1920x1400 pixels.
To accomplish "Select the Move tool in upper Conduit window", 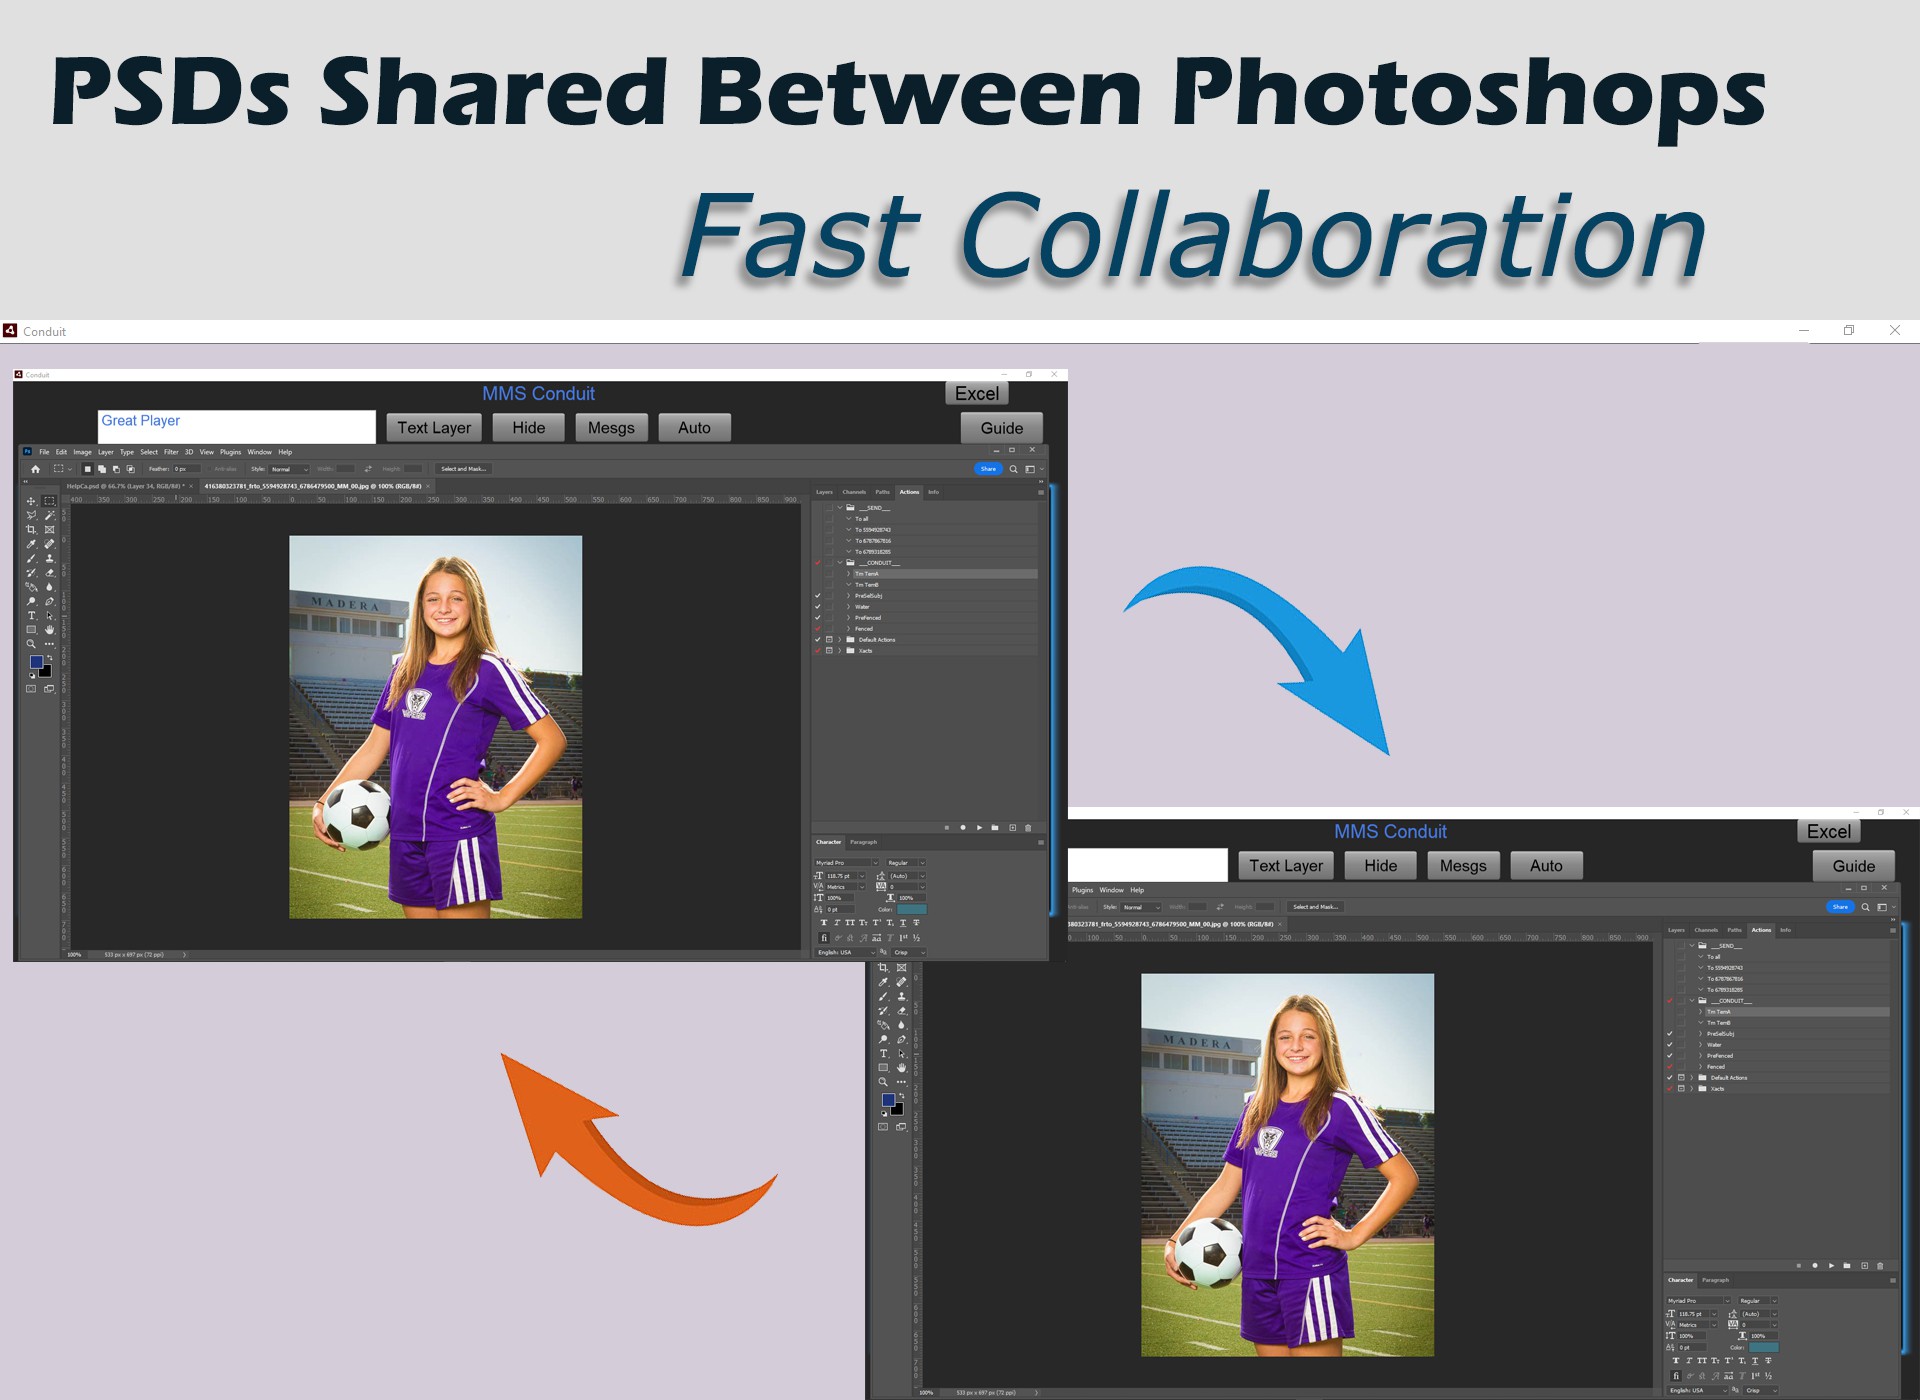I will pos(31,501).
